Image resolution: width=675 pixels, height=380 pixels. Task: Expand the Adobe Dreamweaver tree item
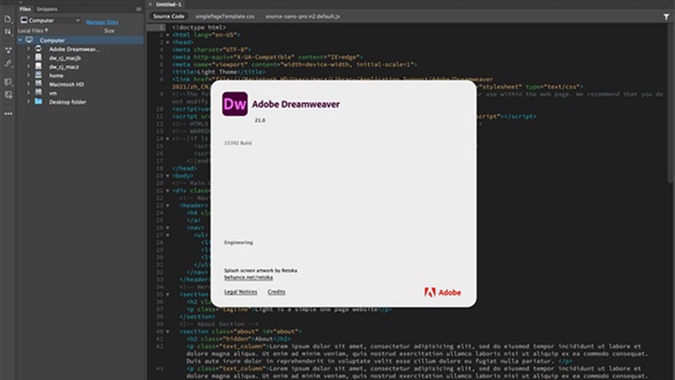click(x=28, y=49)
